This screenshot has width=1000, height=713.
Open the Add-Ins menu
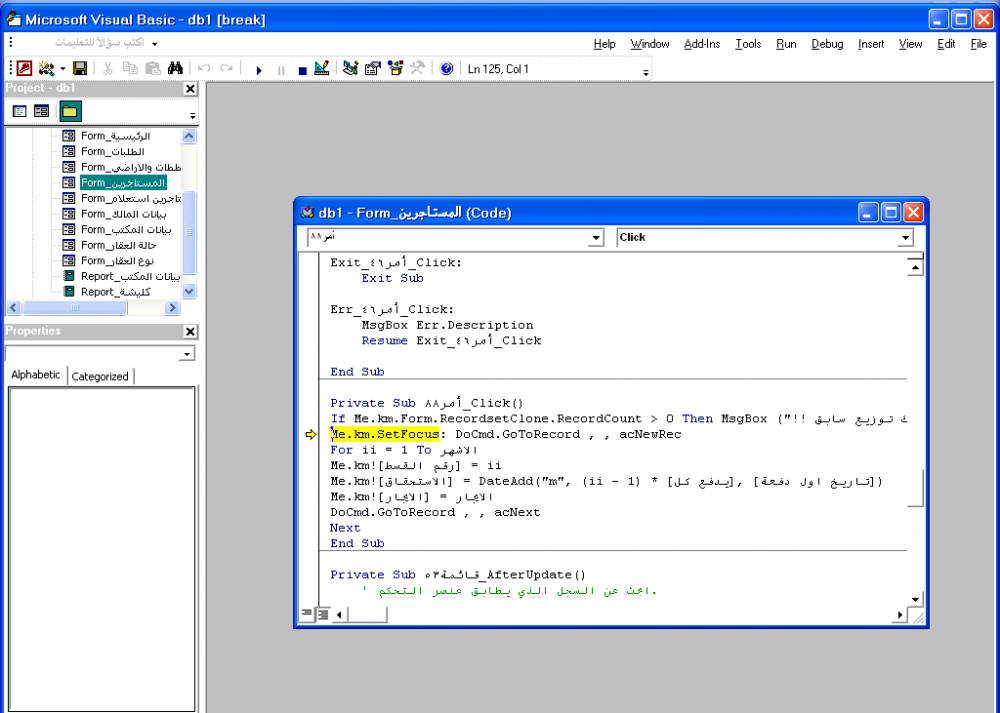click(702, 44)
